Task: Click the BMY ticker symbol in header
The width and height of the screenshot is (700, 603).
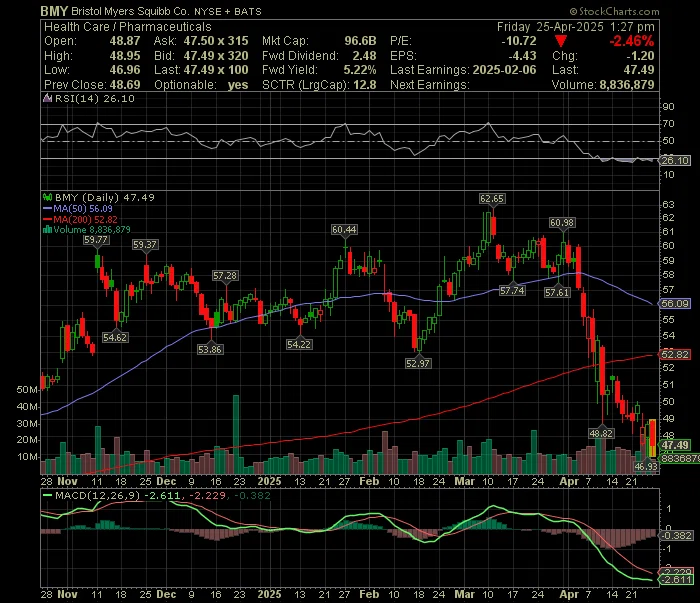Action: (x=54, y=11)
